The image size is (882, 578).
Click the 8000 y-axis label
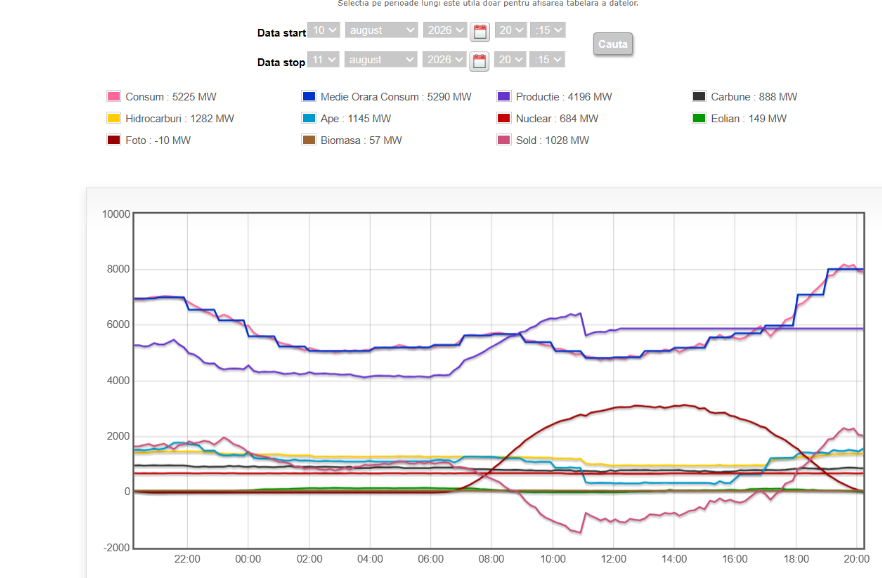[119, 269]
